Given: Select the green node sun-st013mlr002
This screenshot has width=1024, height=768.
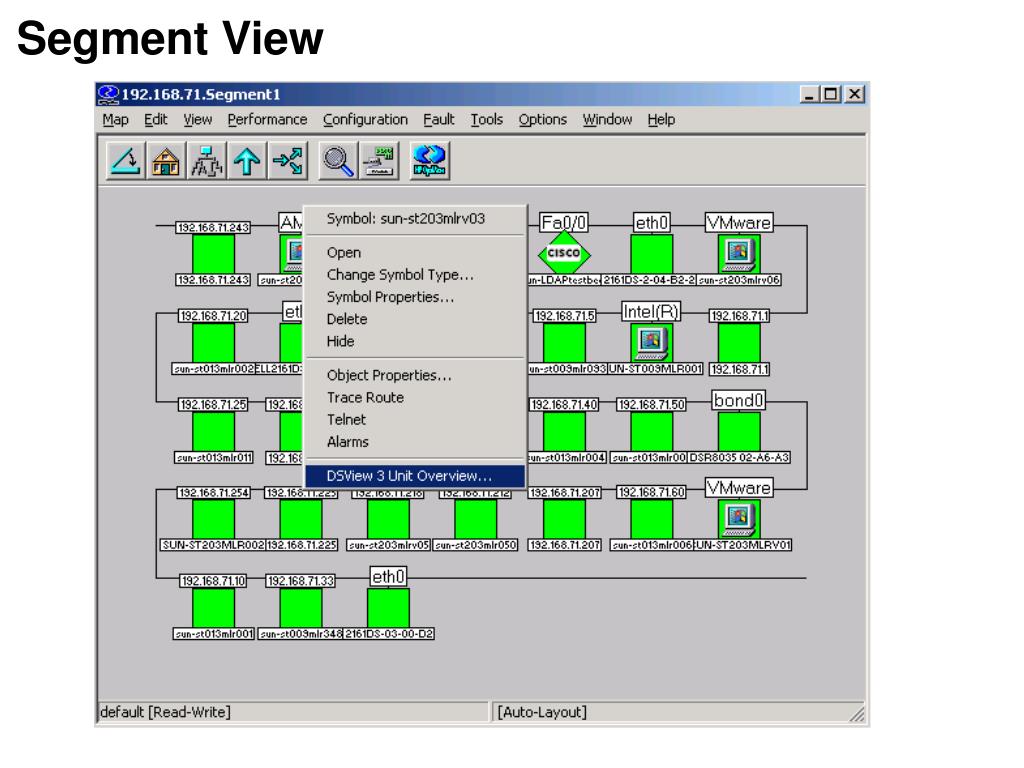Looking at the screenshot, I should [213, 342].
